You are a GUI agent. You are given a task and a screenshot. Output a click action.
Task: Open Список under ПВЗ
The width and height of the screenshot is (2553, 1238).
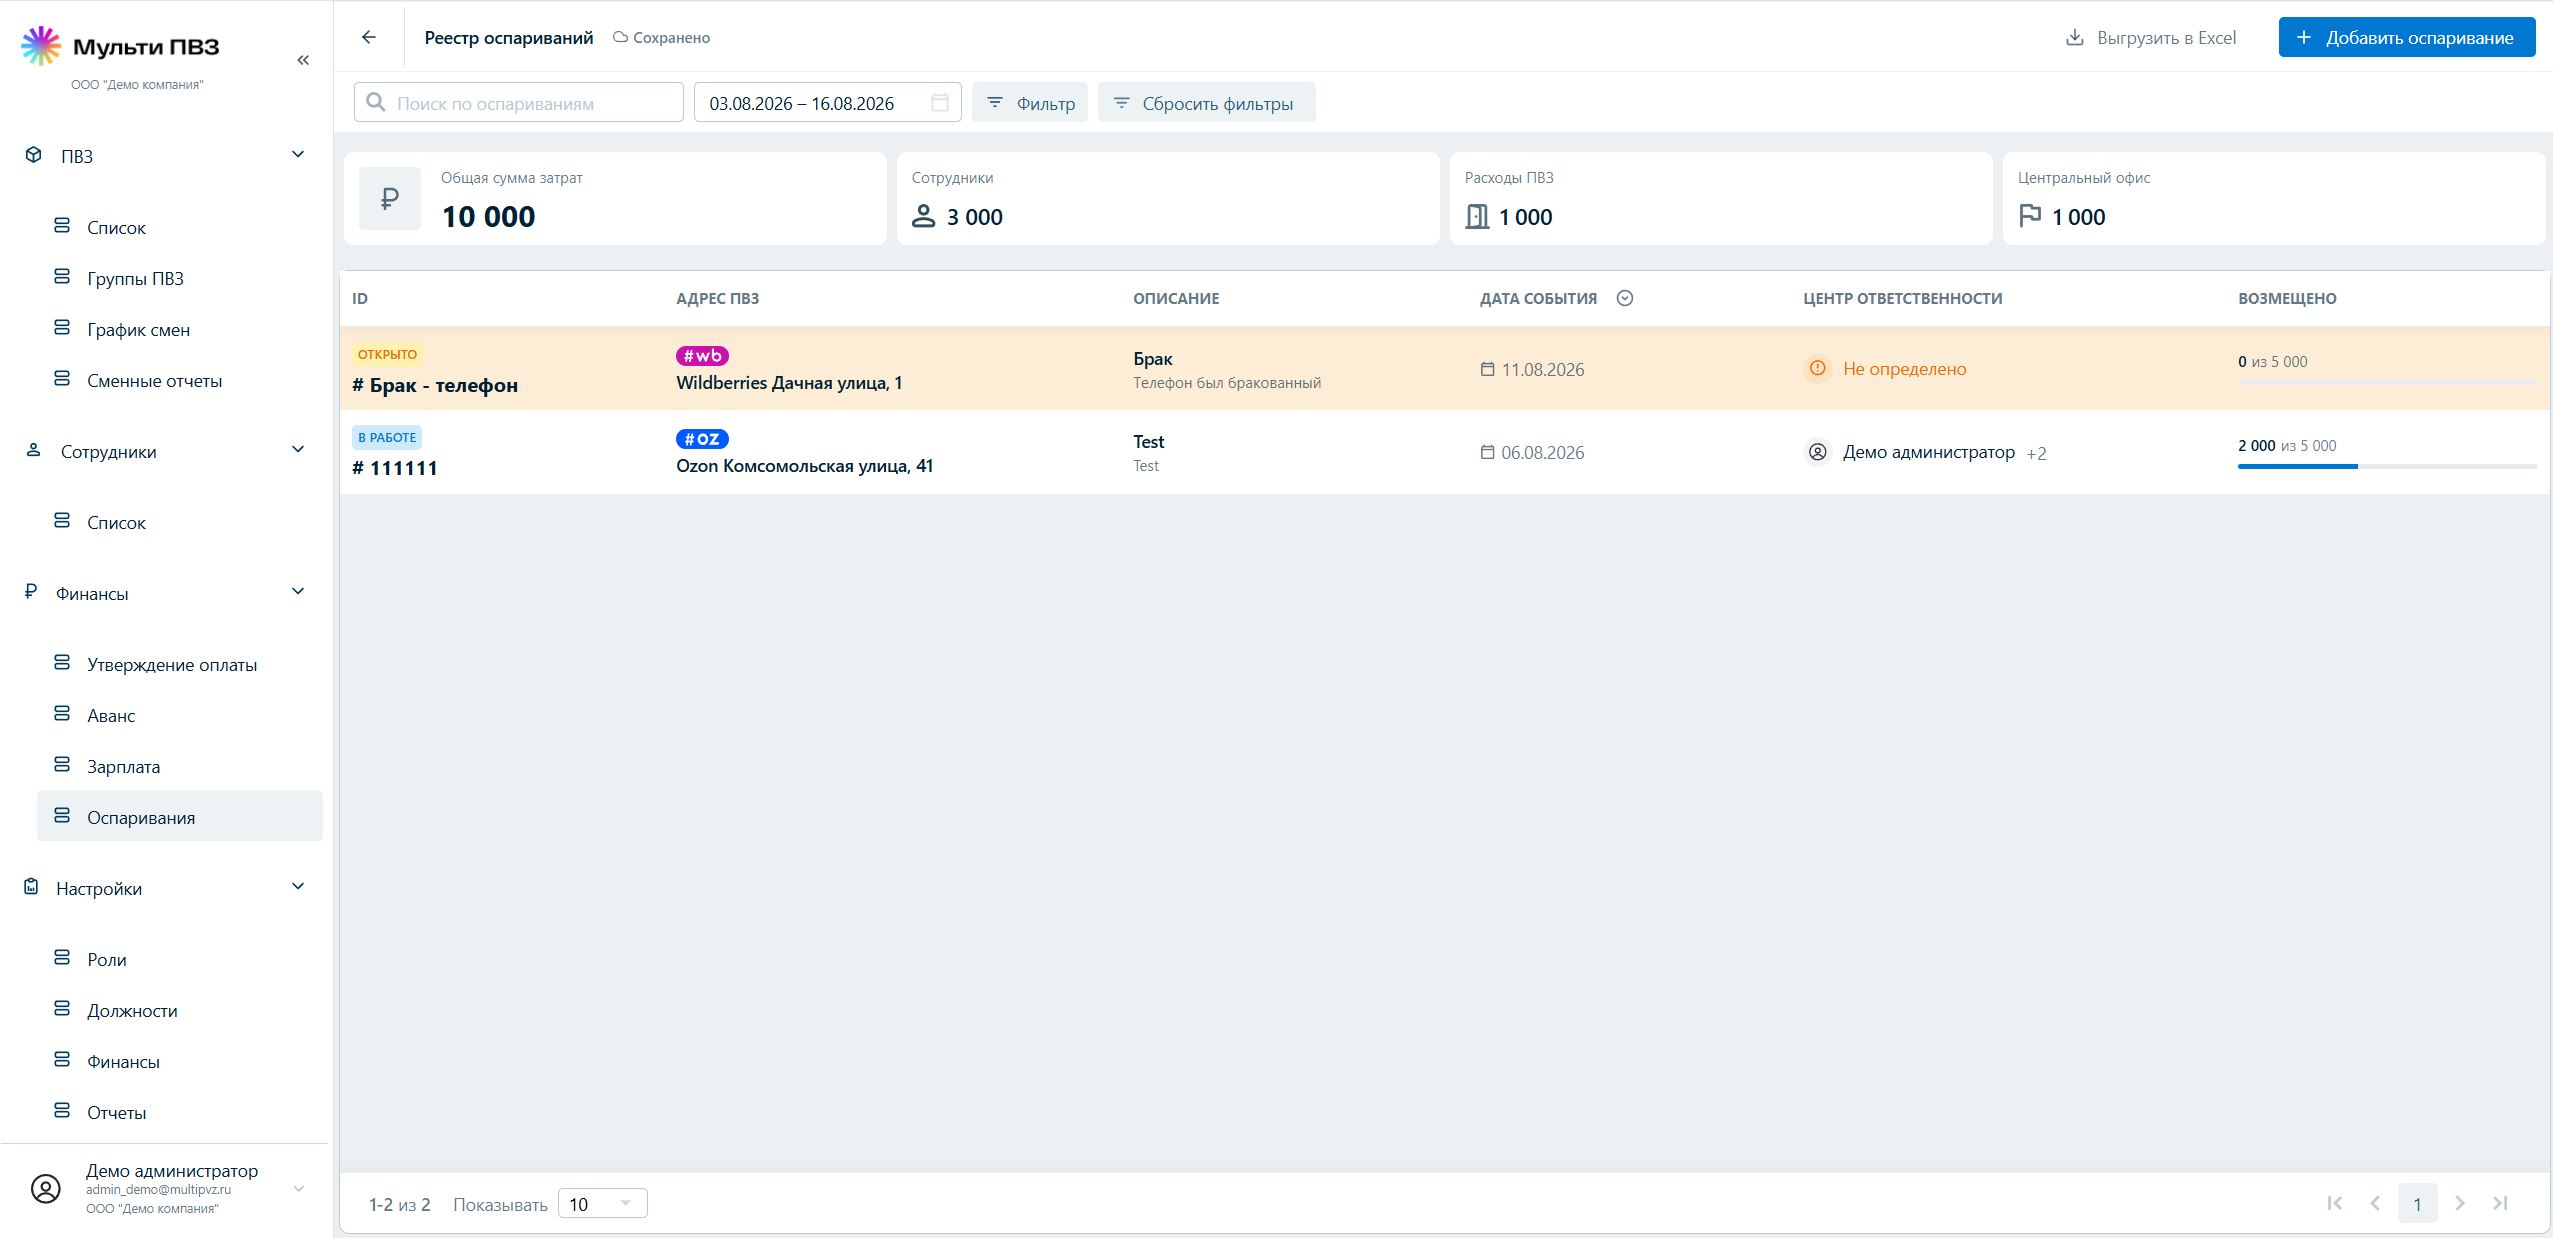[180, 227]
